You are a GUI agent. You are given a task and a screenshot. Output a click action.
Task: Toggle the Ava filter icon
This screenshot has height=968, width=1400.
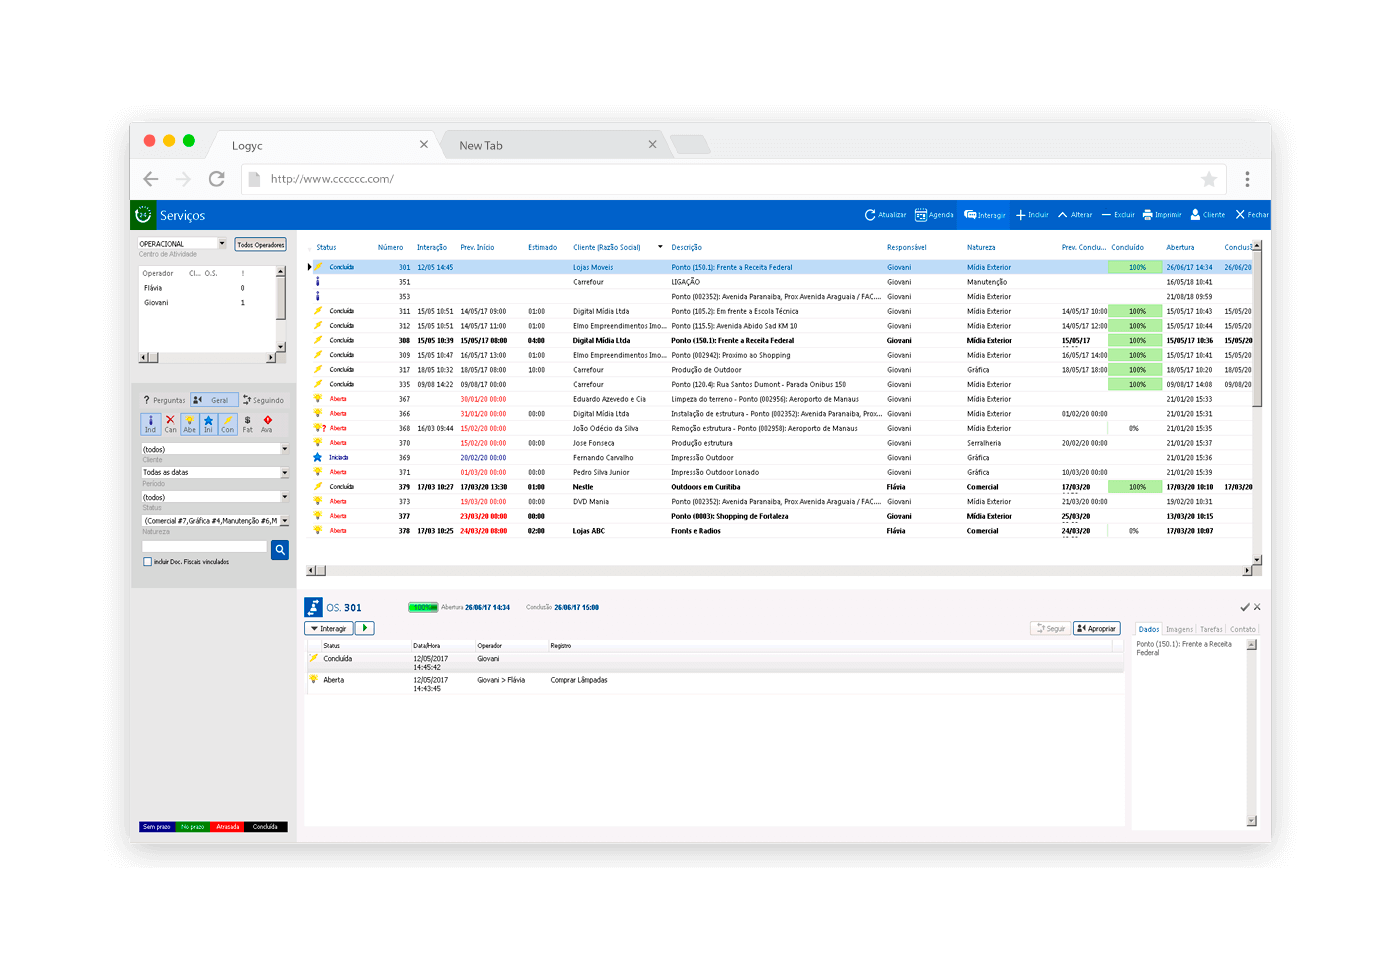tap(267, 424)
